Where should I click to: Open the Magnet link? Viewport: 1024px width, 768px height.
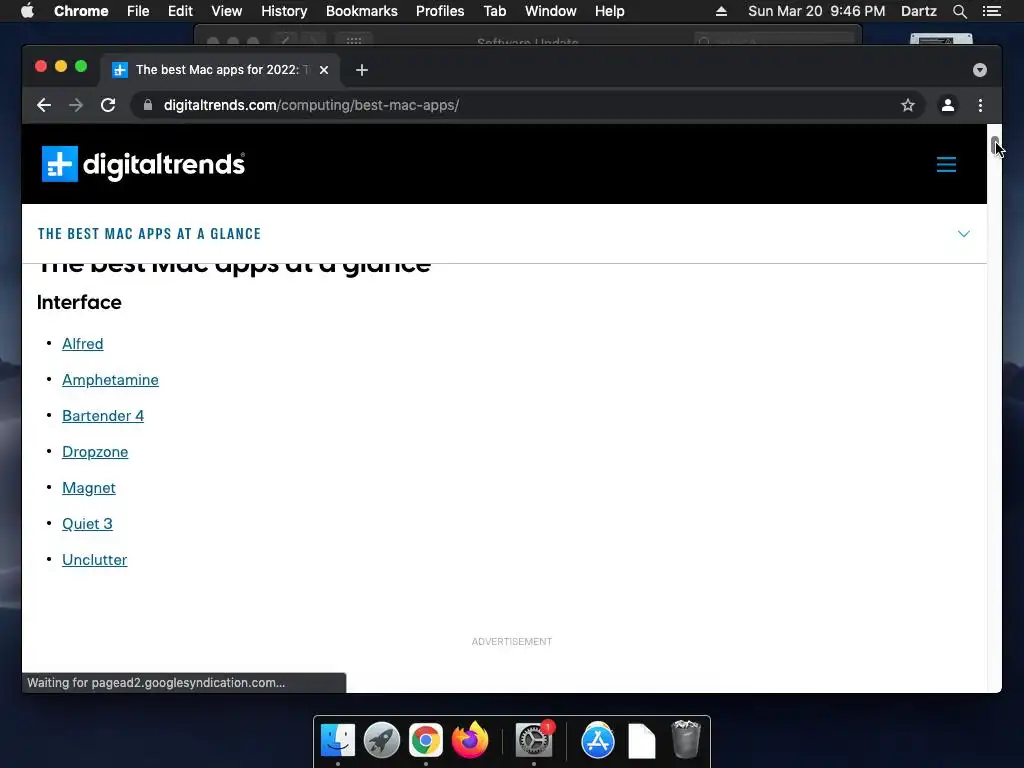pyautogui.click(x=89, y=487)
